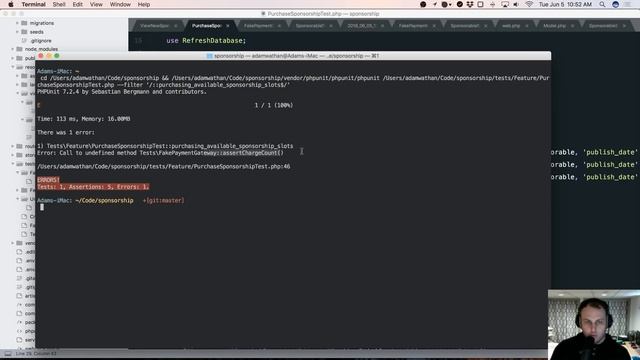Open Dropbox status icon in menu bar
640x360 pixels.
(x=470, y=4)
